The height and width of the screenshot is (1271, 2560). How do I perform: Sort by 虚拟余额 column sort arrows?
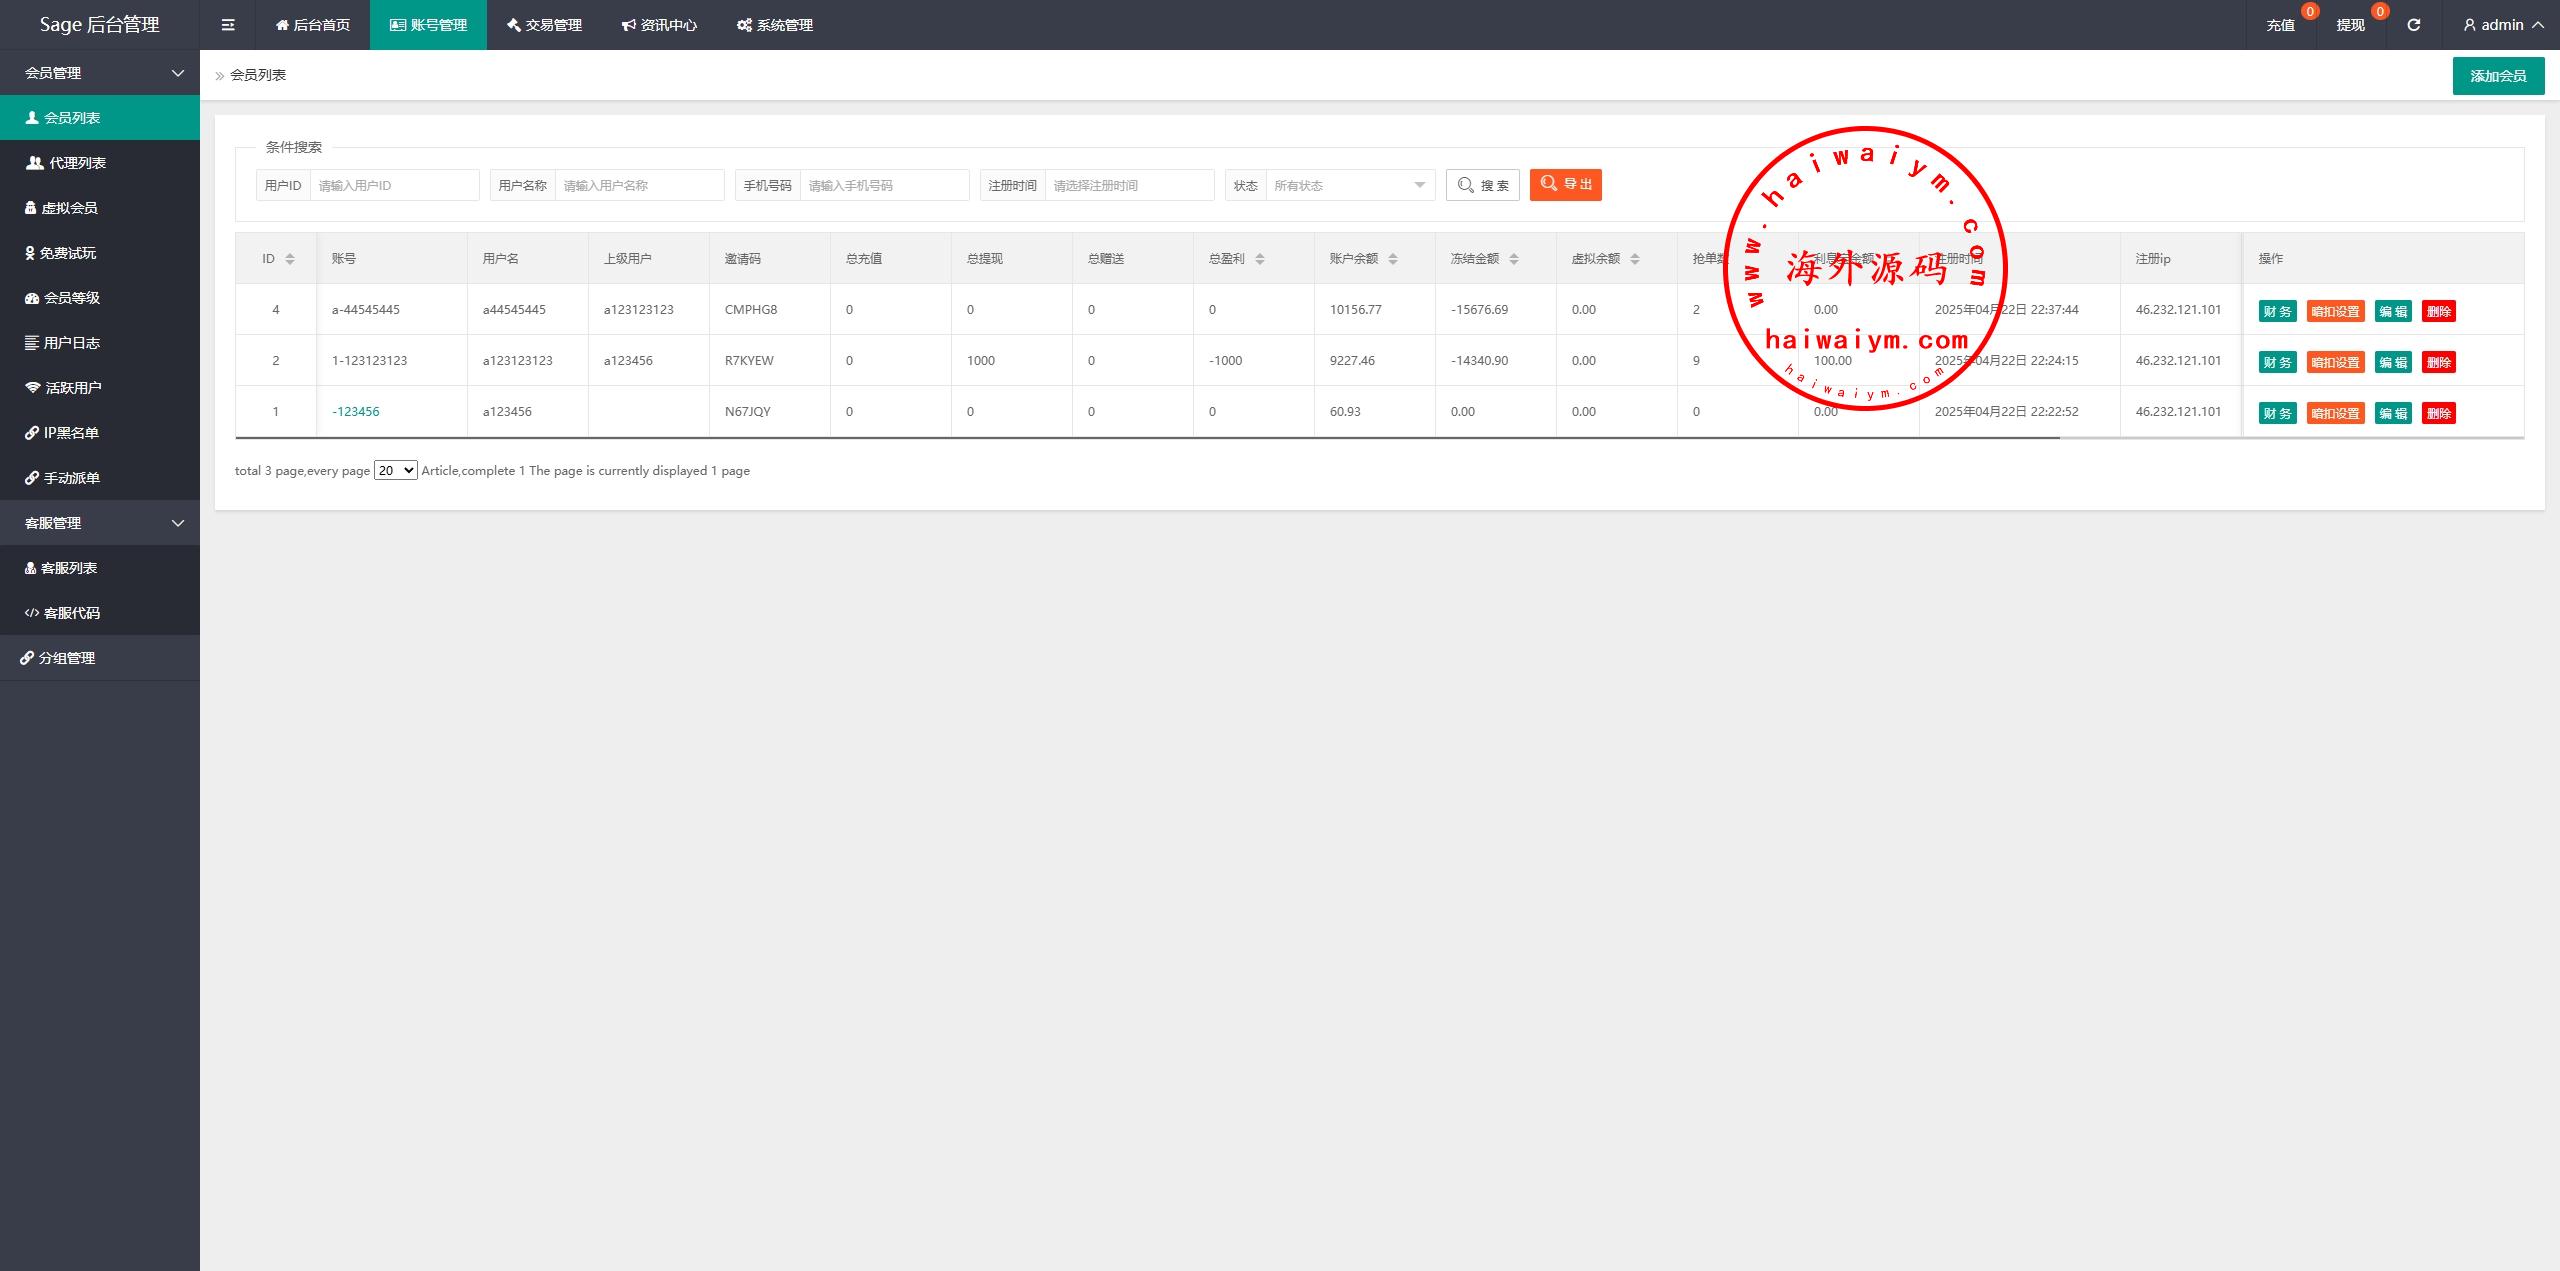(x=1635, y=259)
